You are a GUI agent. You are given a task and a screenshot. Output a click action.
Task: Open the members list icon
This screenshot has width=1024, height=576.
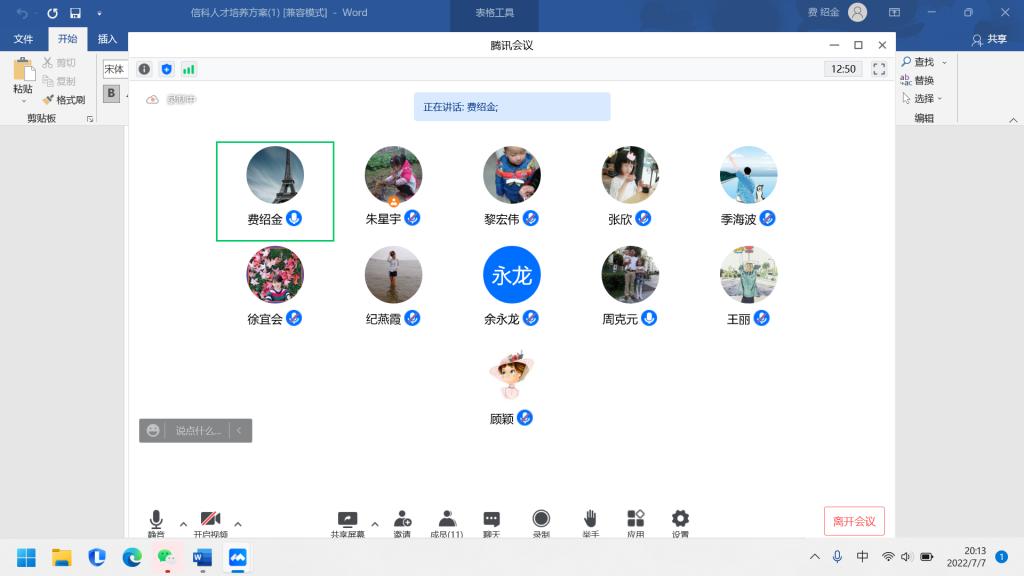click(447, 519)
